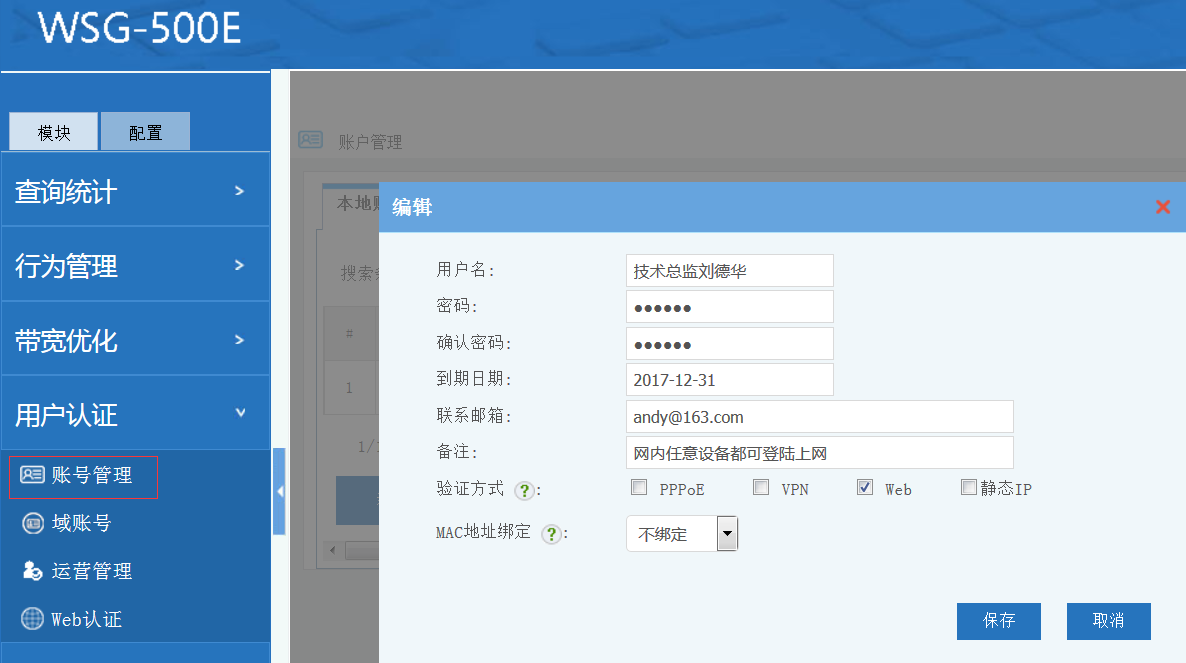The width and height of the screenshot is (1186, 663).
Task: Collapse the sidebar using the splitter arrow
Action: tap(279, 491)
